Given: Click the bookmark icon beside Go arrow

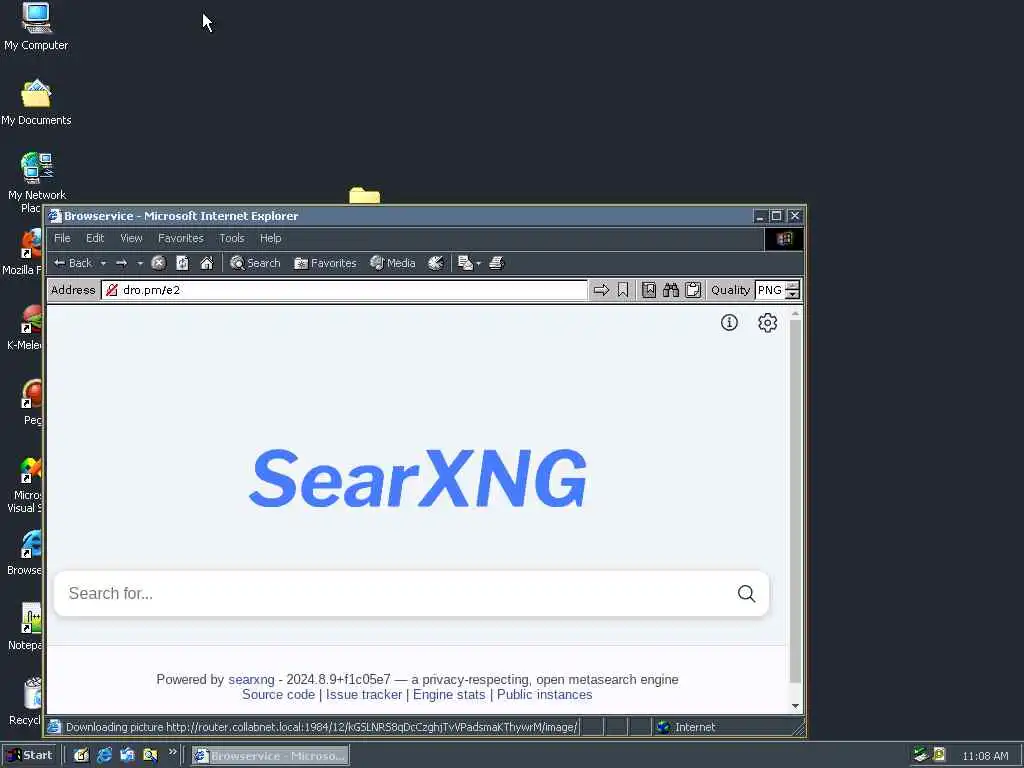Looking at the screenshot, I should pyautogui.click(x=623, y=290).
